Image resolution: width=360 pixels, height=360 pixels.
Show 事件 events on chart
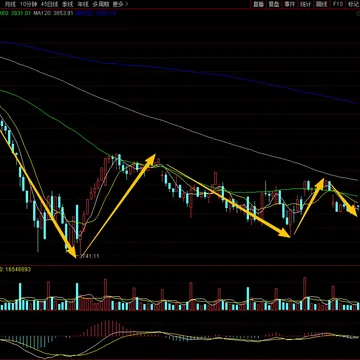point(290,4)
